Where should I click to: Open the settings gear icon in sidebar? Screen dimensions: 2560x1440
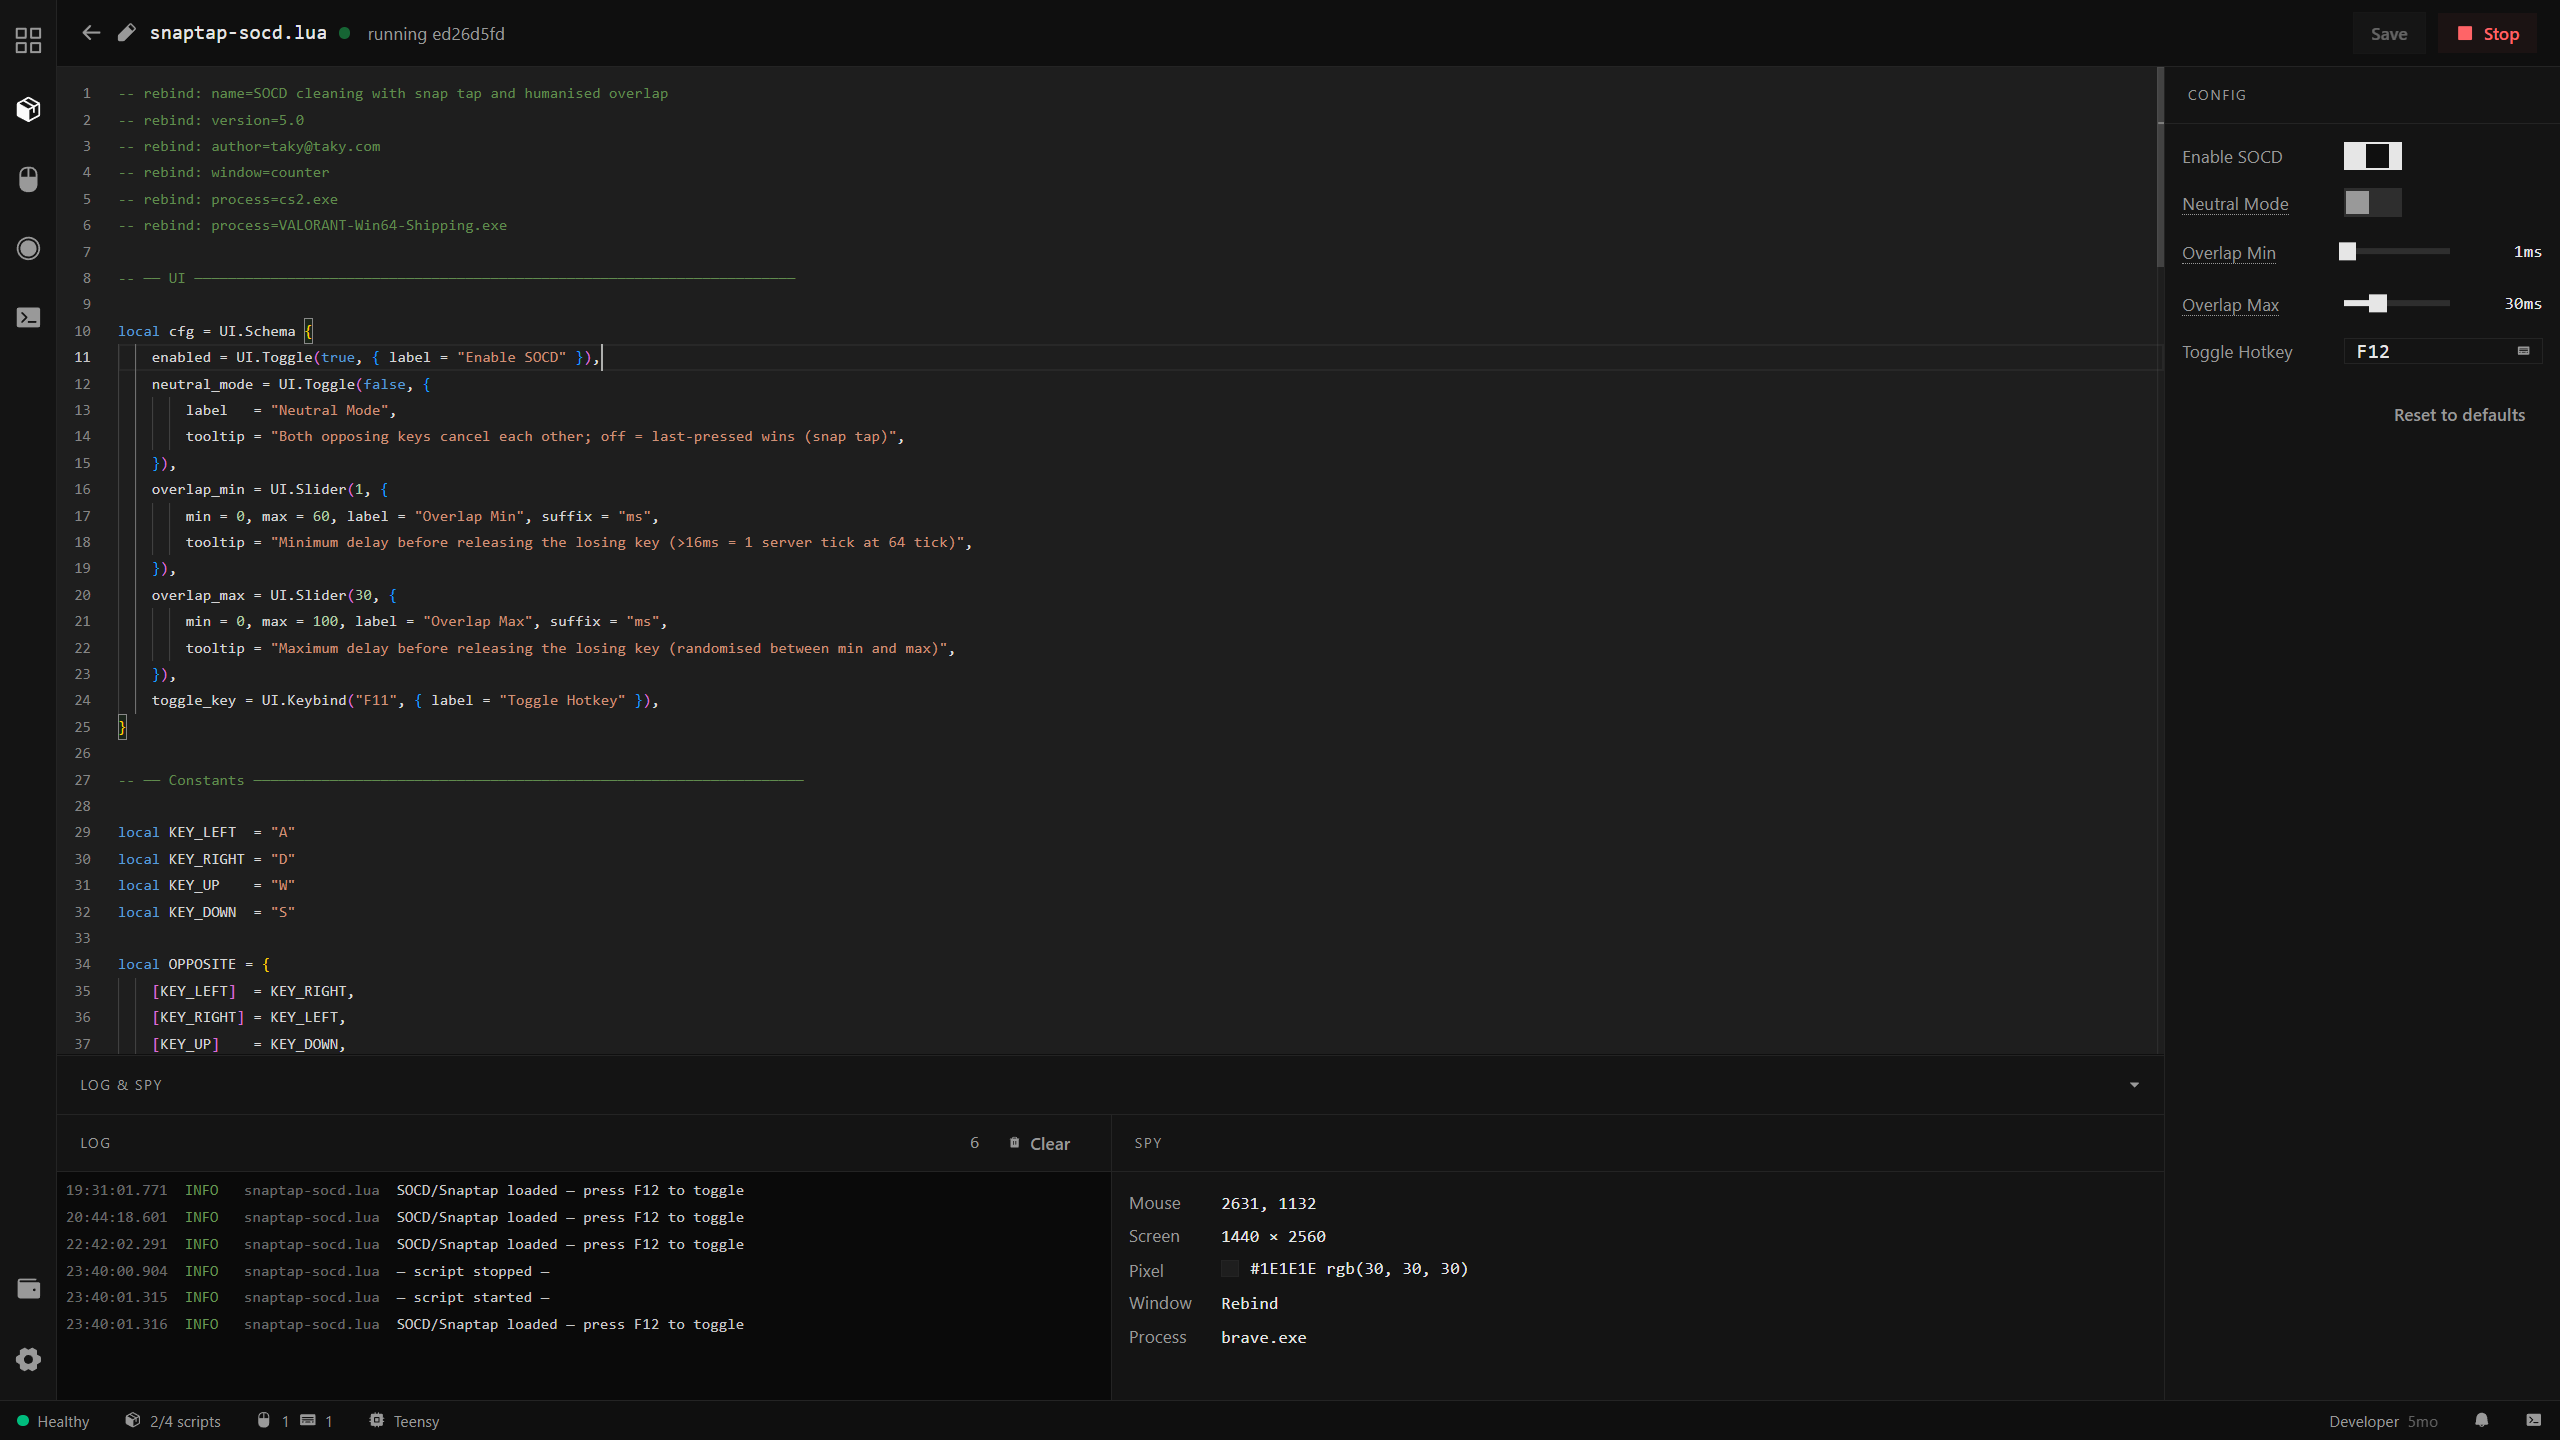pos(28,1359)
